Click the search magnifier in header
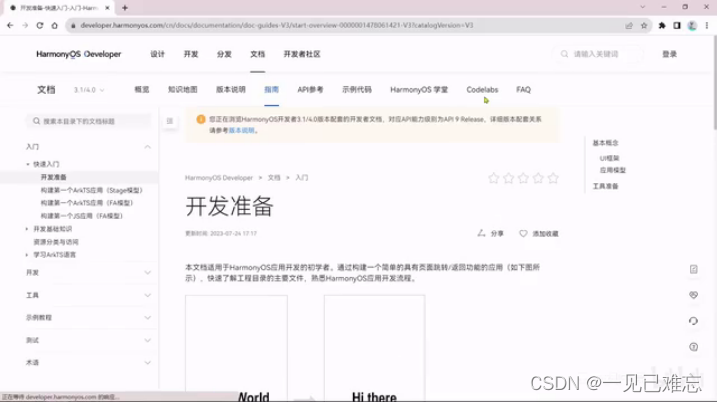717x402 pixels. [564, 54]
